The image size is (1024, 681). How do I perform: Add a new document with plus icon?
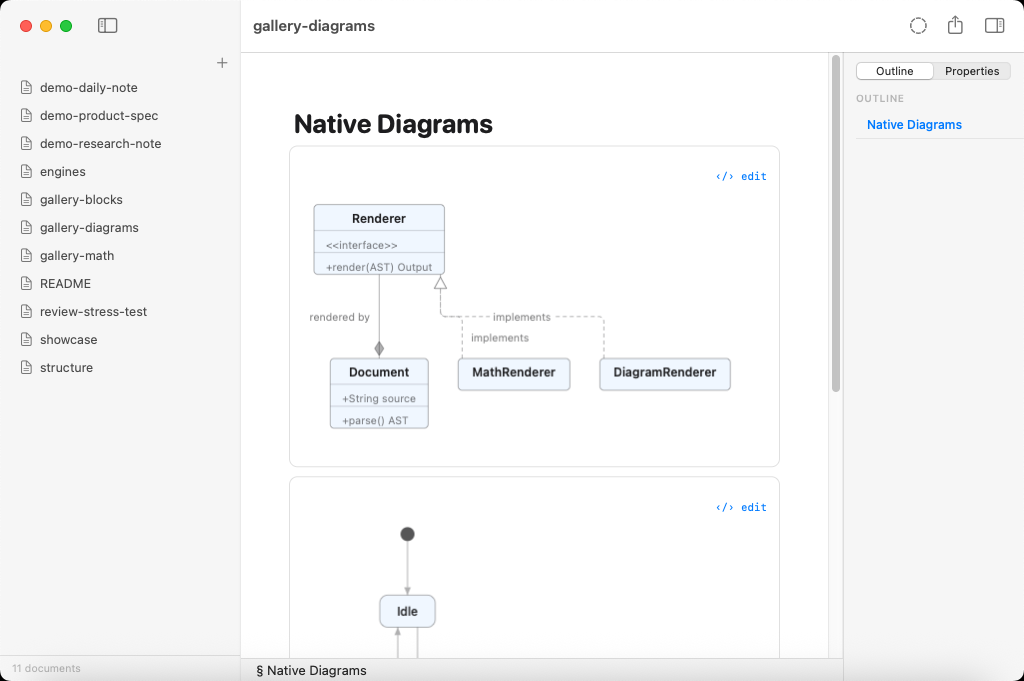pos(222,63)
